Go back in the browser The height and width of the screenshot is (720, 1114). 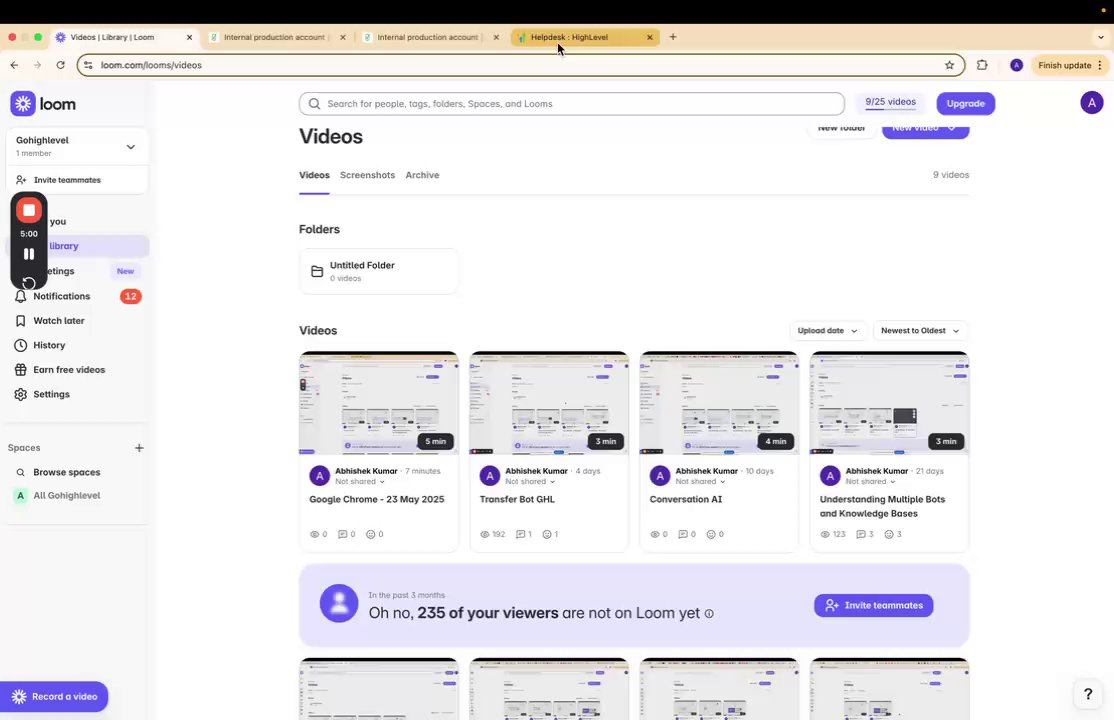point(14,65)
